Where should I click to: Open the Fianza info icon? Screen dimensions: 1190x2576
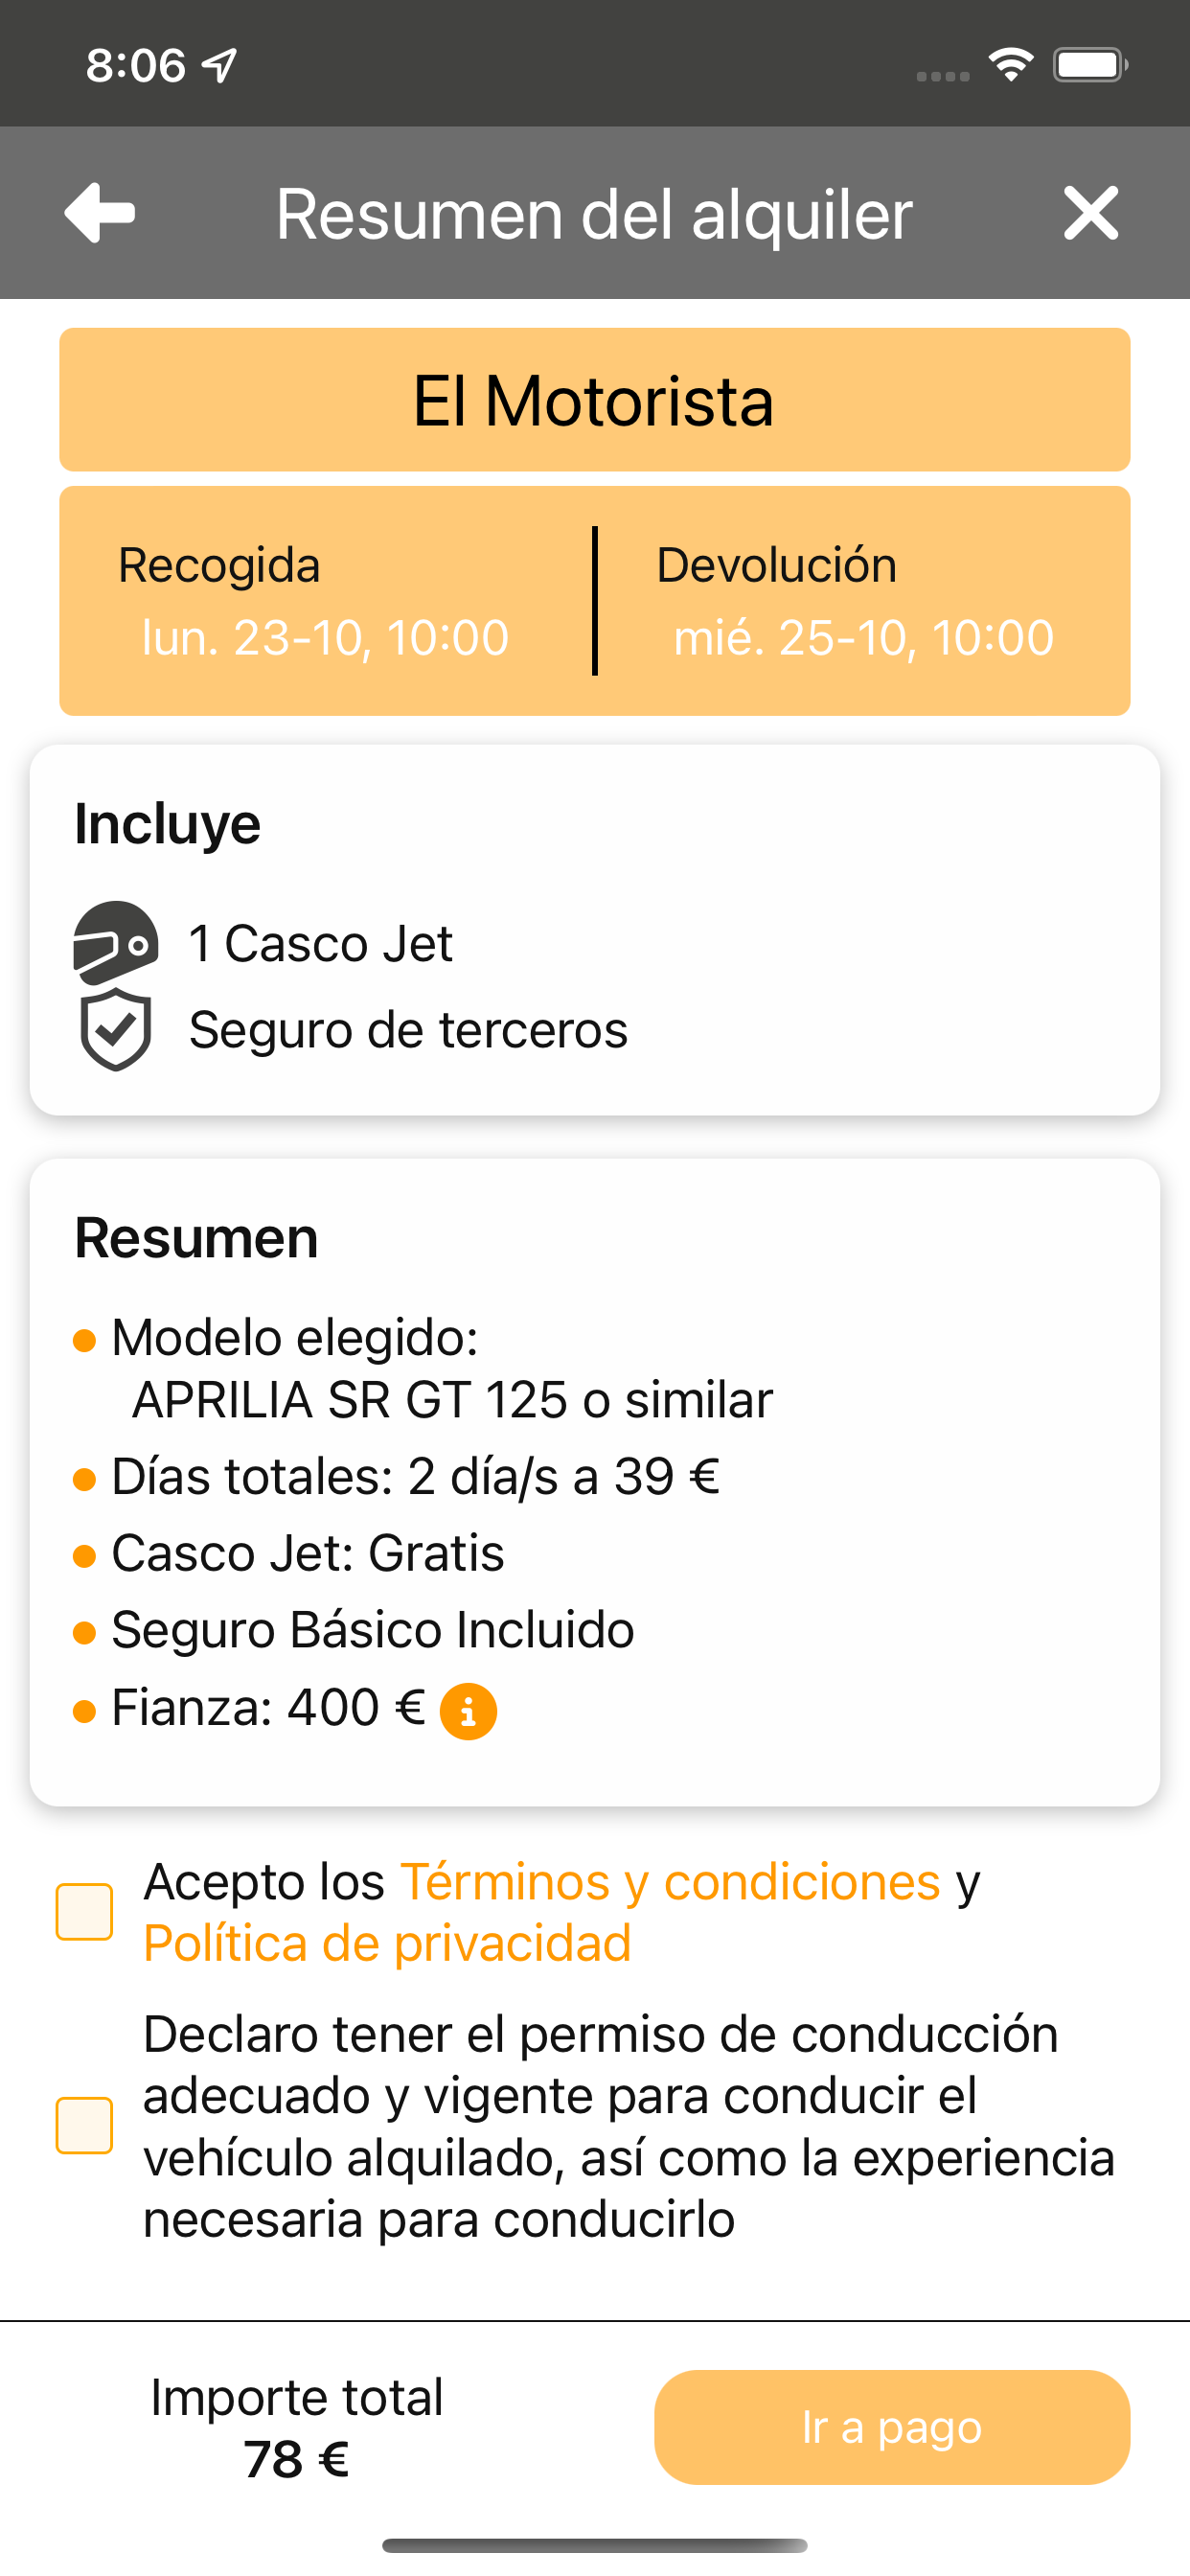[x=468, y=1711]
